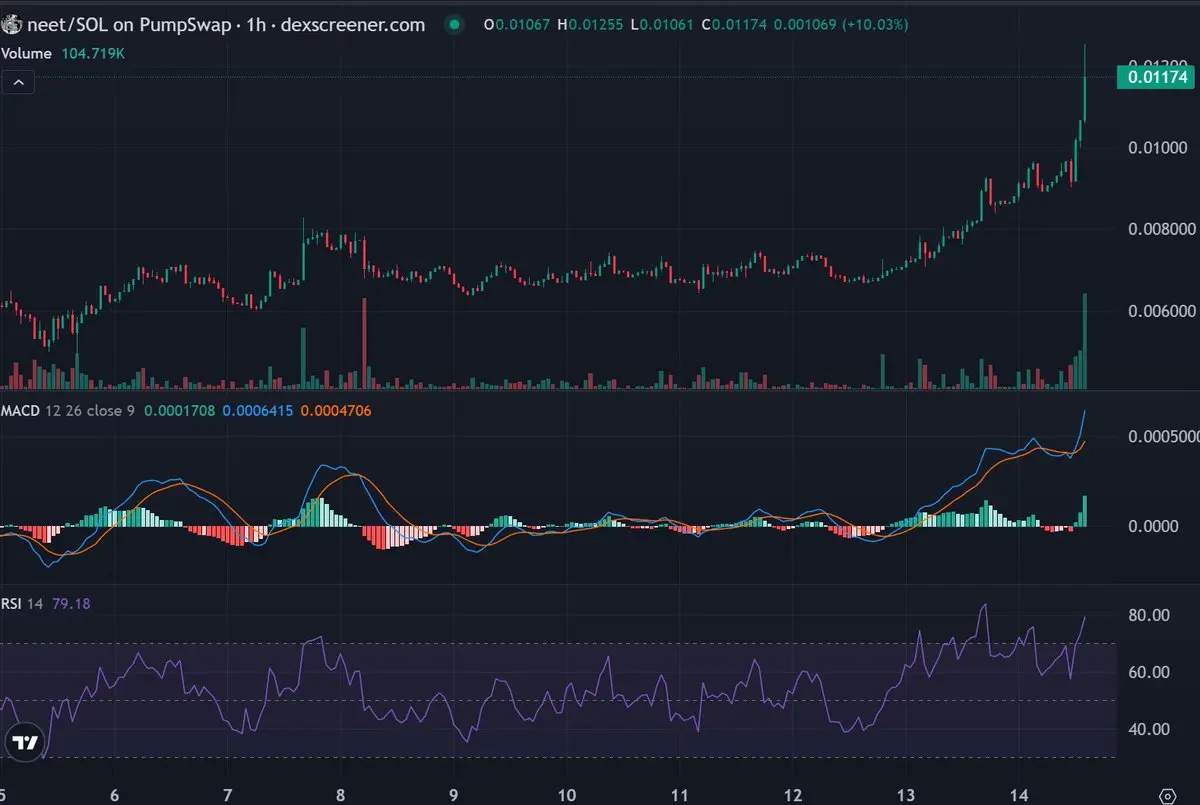The width and height of the screenshot is (1200, 805).
Task: Click open price value O0.01067
Action: (x=519, y=25)
